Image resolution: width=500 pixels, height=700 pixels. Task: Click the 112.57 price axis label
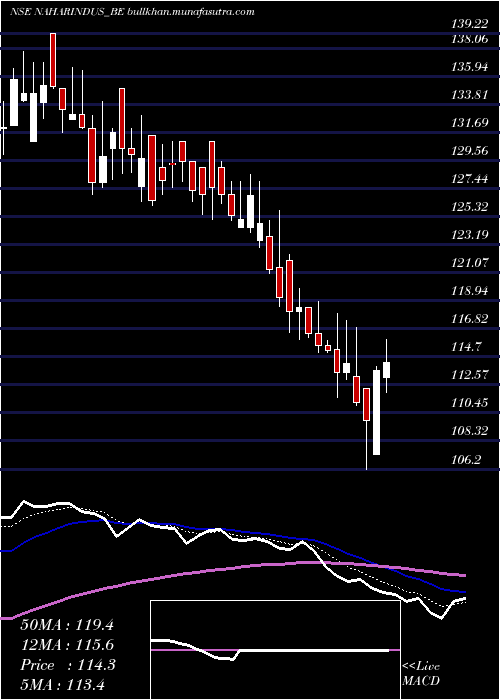pos(472,375)
